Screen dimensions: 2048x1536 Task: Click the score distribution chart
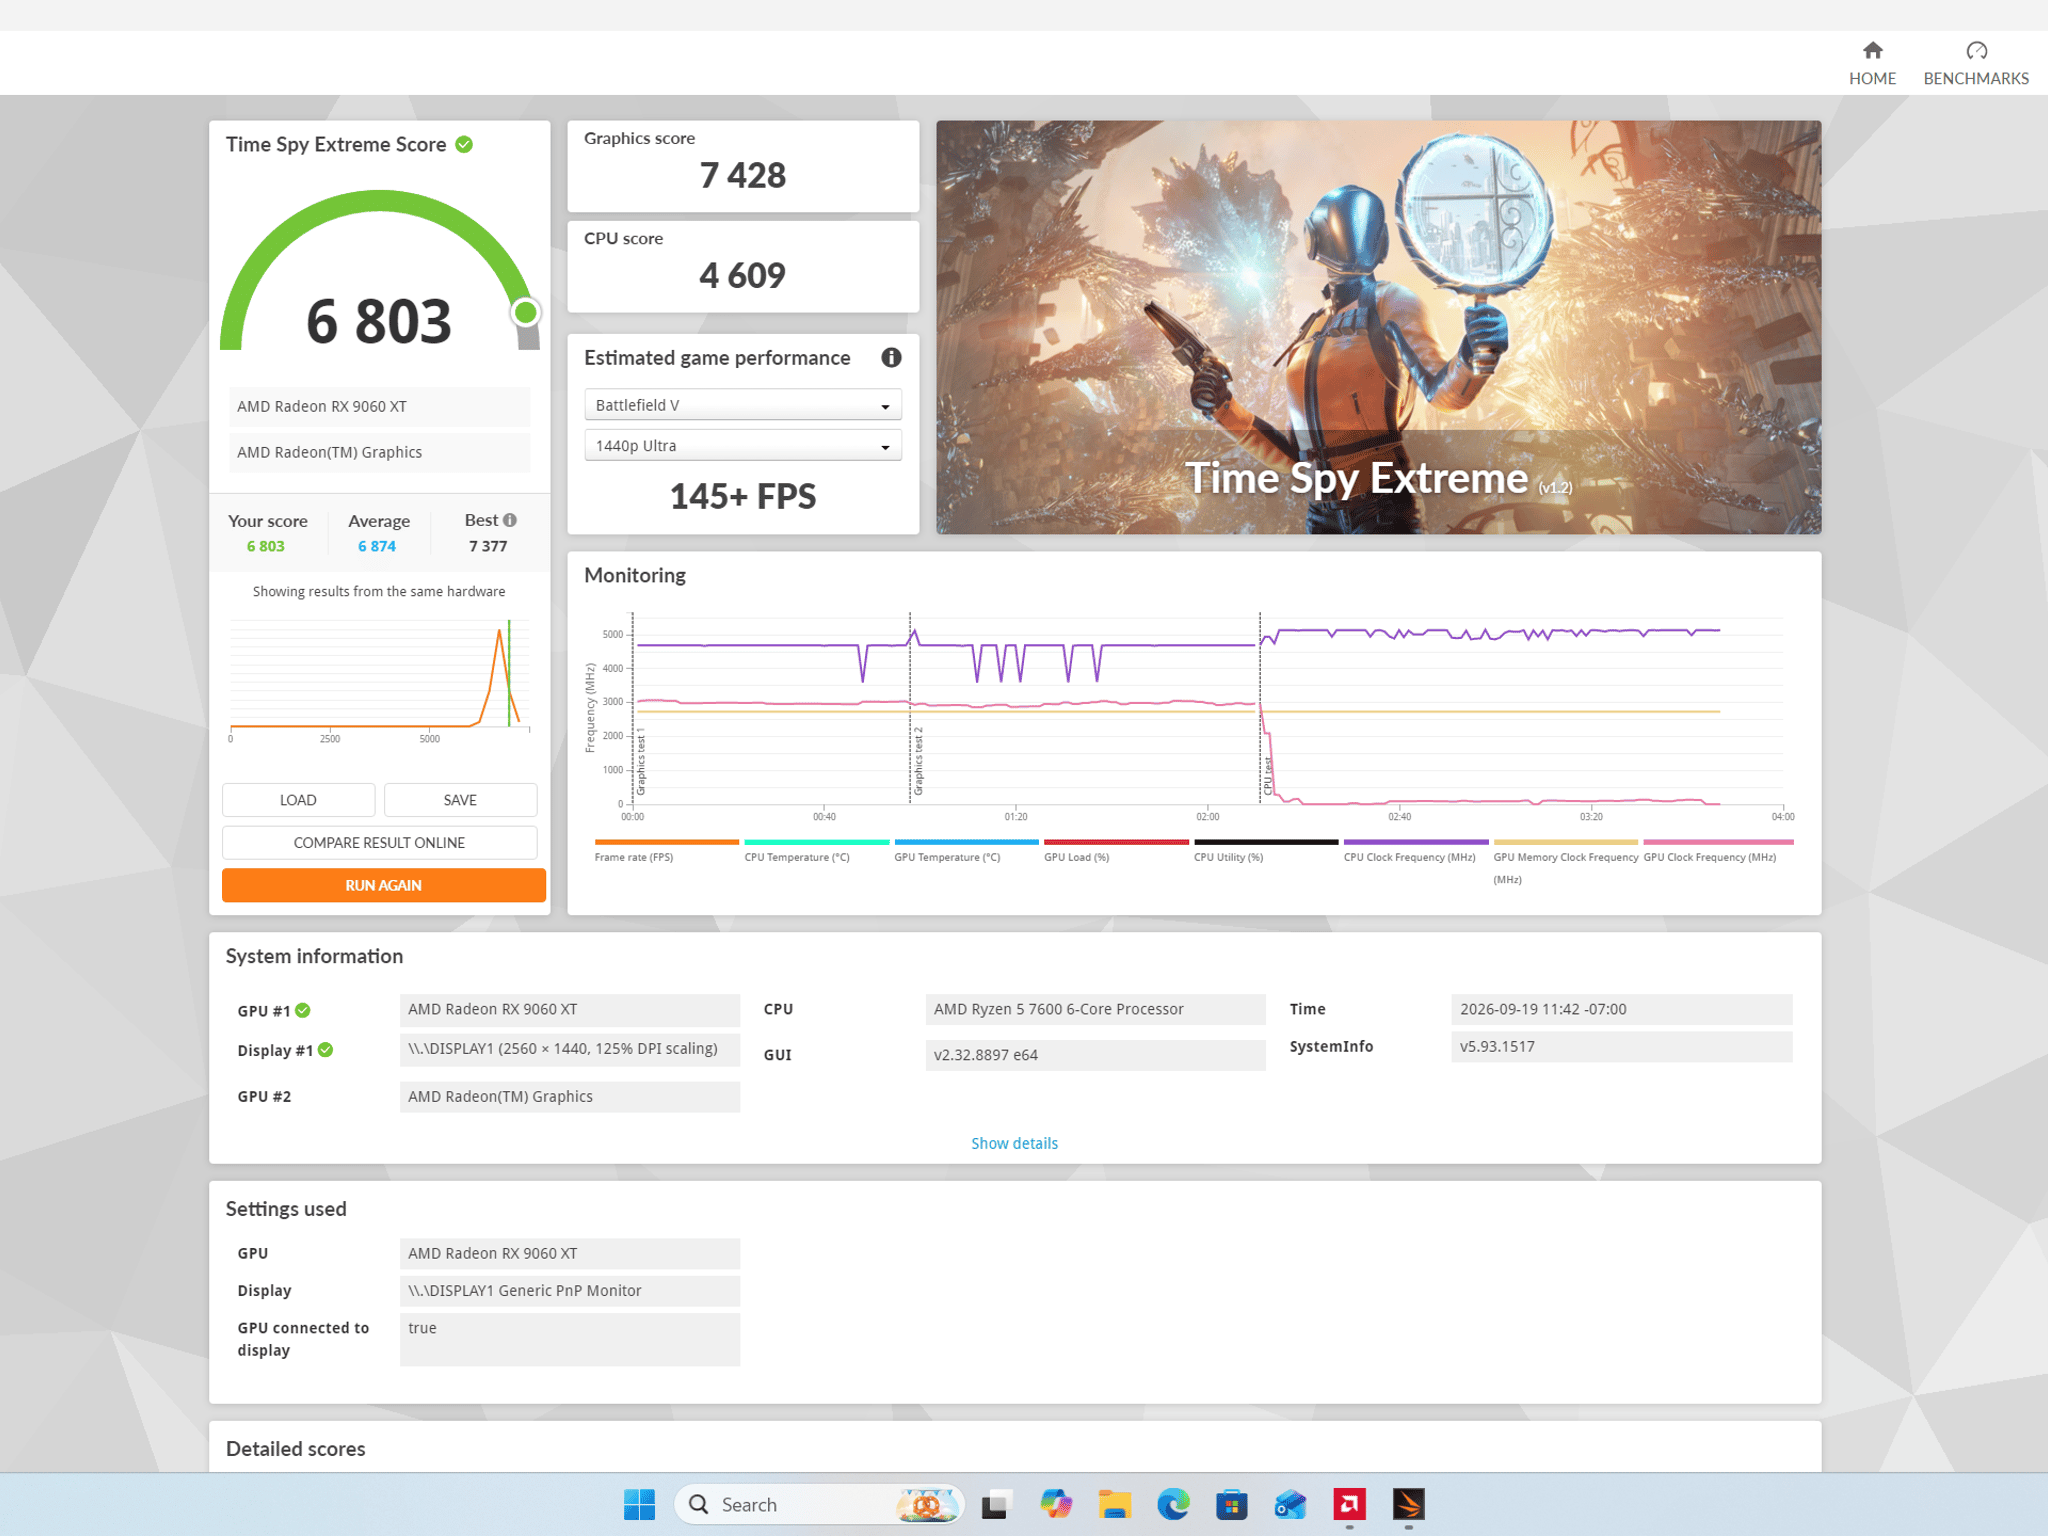tap(379, 678)
